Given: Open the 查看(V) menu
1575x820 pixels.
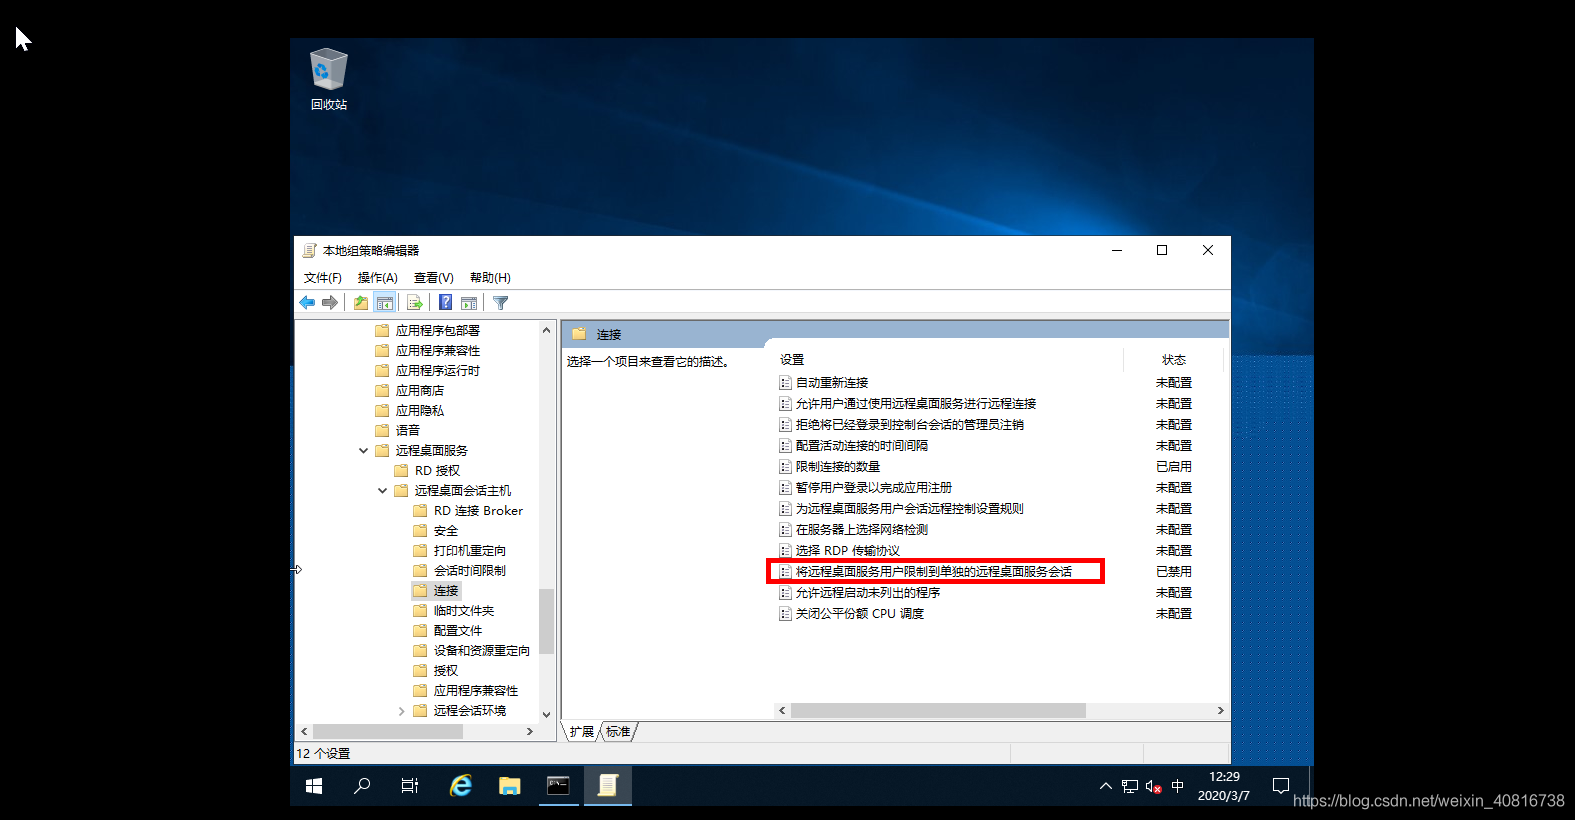Looking at the screenshot, I should 433,278.
